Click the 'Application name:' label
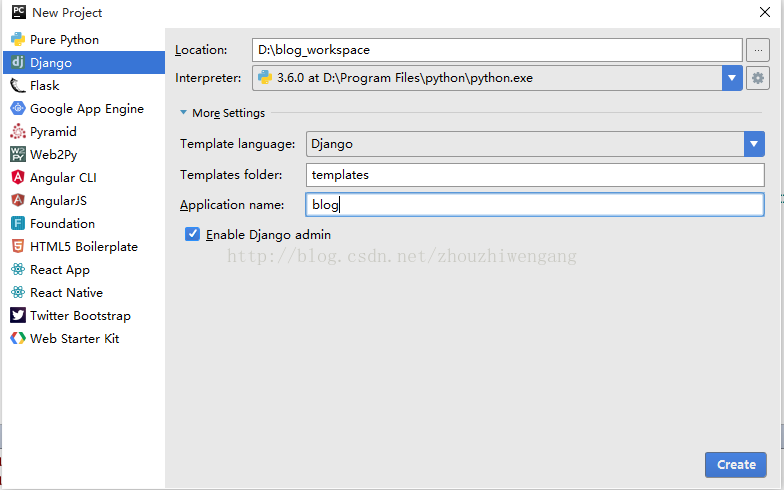This screenshot has height=490, width=784. tap(232, 205)
